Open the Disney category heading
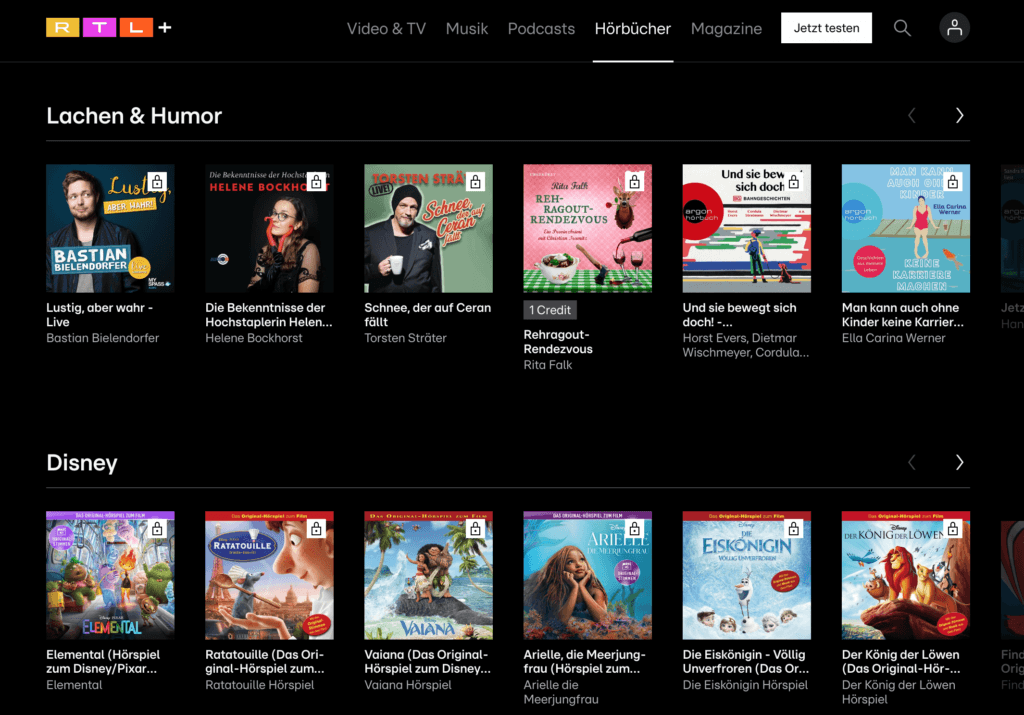 click(x=82, y=462)
